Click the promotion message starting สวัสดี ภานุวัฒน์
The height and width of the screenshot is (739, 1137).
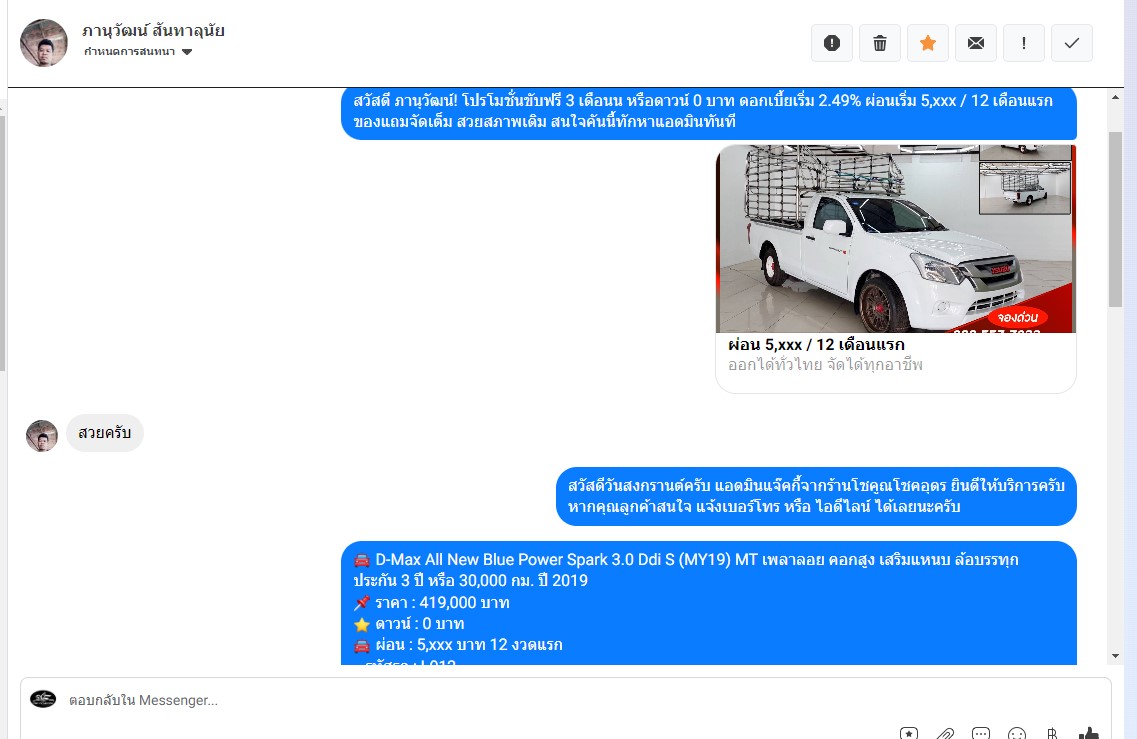(708, 112)
